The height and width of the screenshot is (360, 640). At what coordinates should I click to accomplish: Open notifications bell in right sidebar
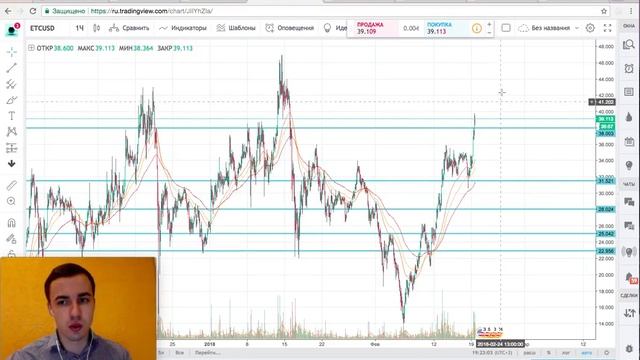(x=630, y=278)
